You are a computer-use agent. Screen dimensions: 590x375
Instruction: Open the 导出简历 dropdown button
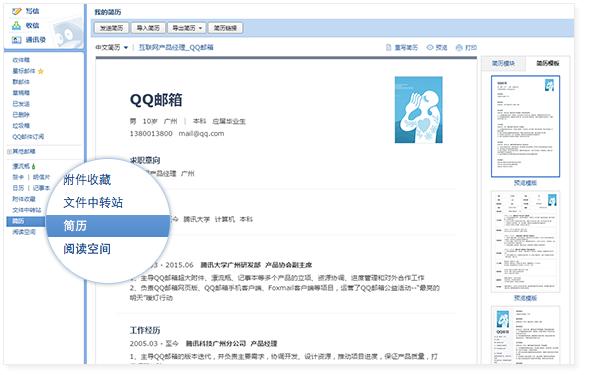(x=187, y=28)
